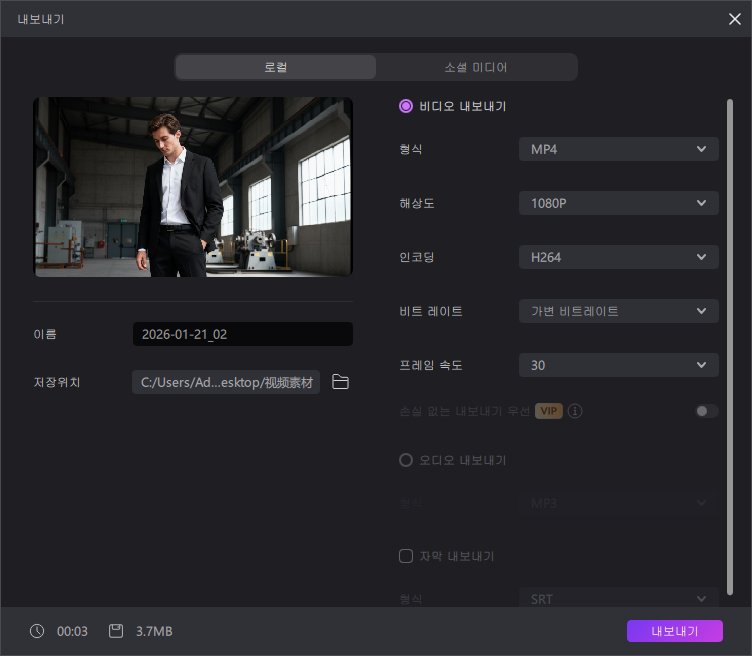Open the audio format MP3 dropdown

619,503
